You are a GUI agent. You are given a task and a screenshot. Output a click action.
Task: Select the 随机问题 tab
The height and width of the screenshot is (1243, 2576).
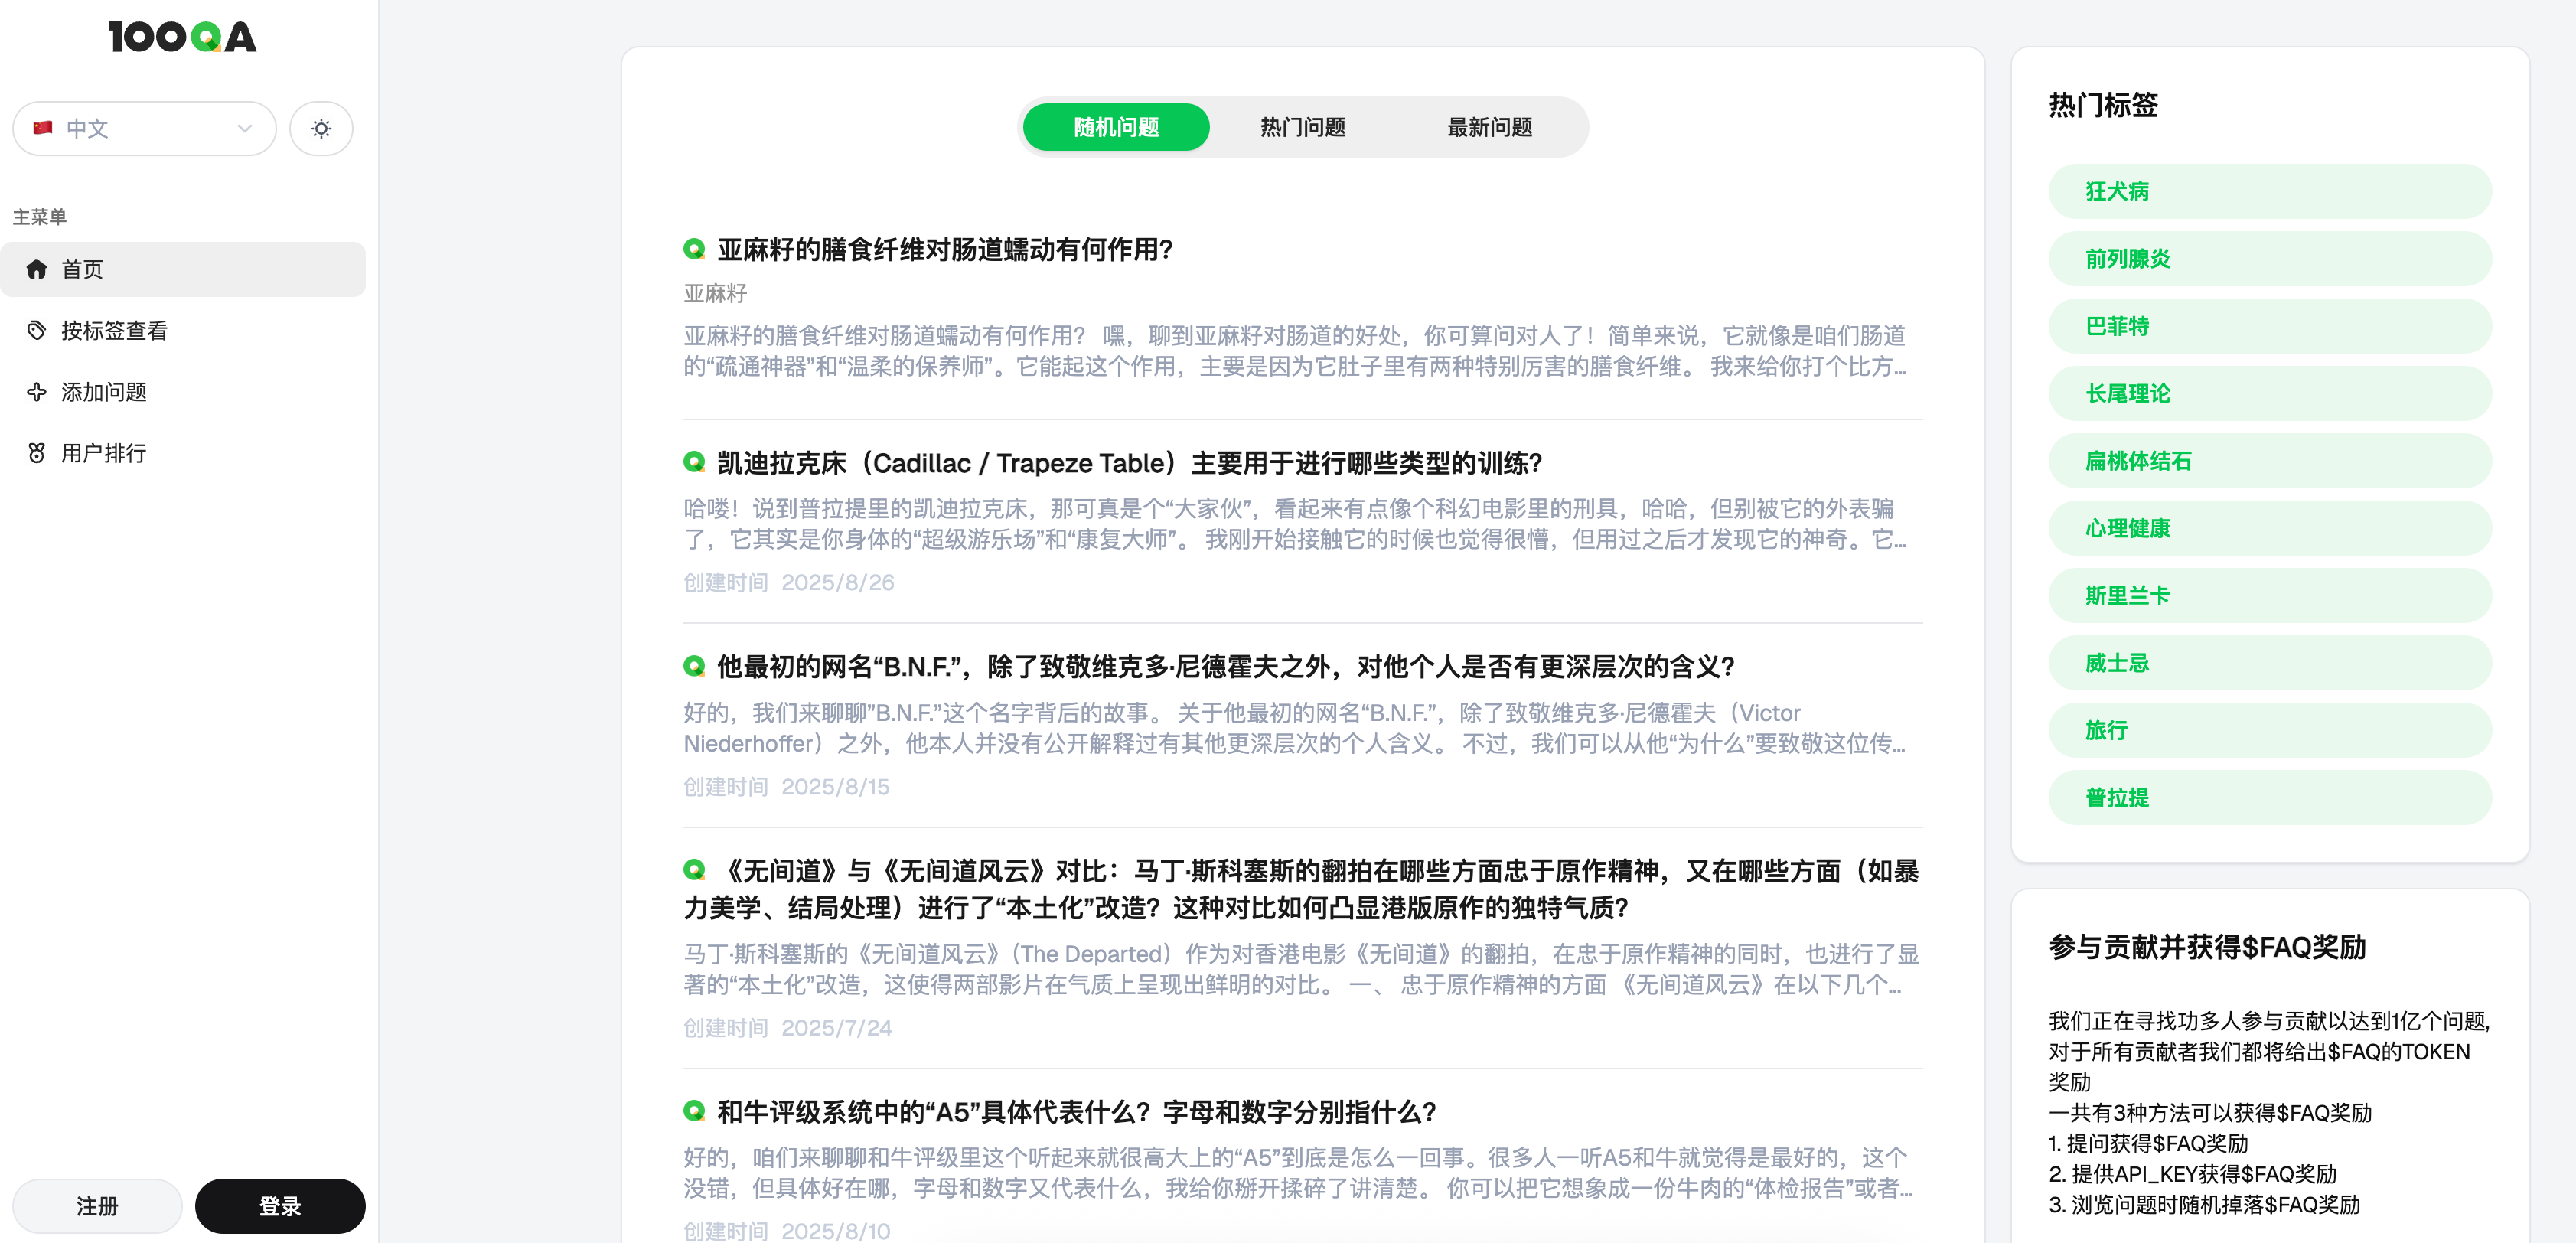pyautogui.click(x=1116, y=127)
